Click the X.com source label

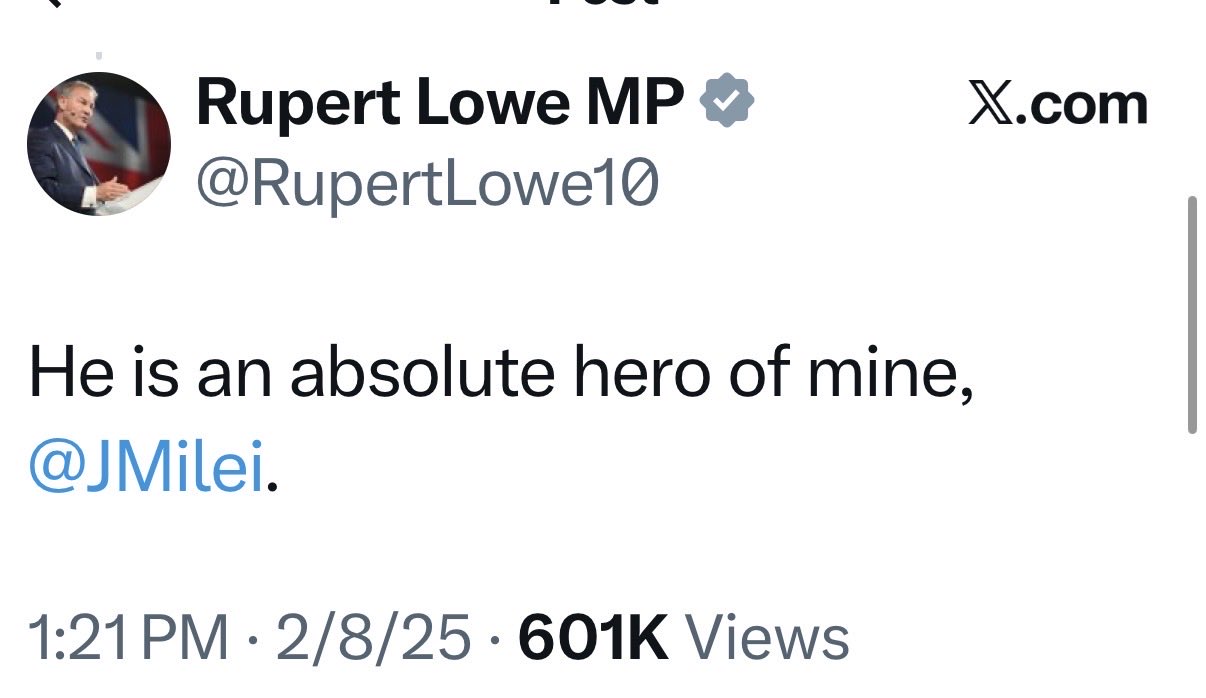click(x=1058, y=105)
